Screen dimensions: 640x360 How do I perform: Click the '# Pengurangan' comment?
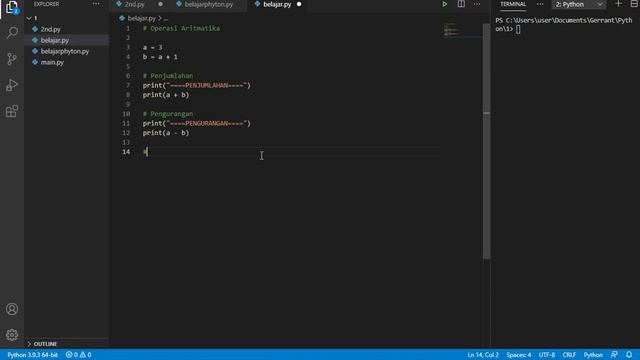(x=168, y=114)
